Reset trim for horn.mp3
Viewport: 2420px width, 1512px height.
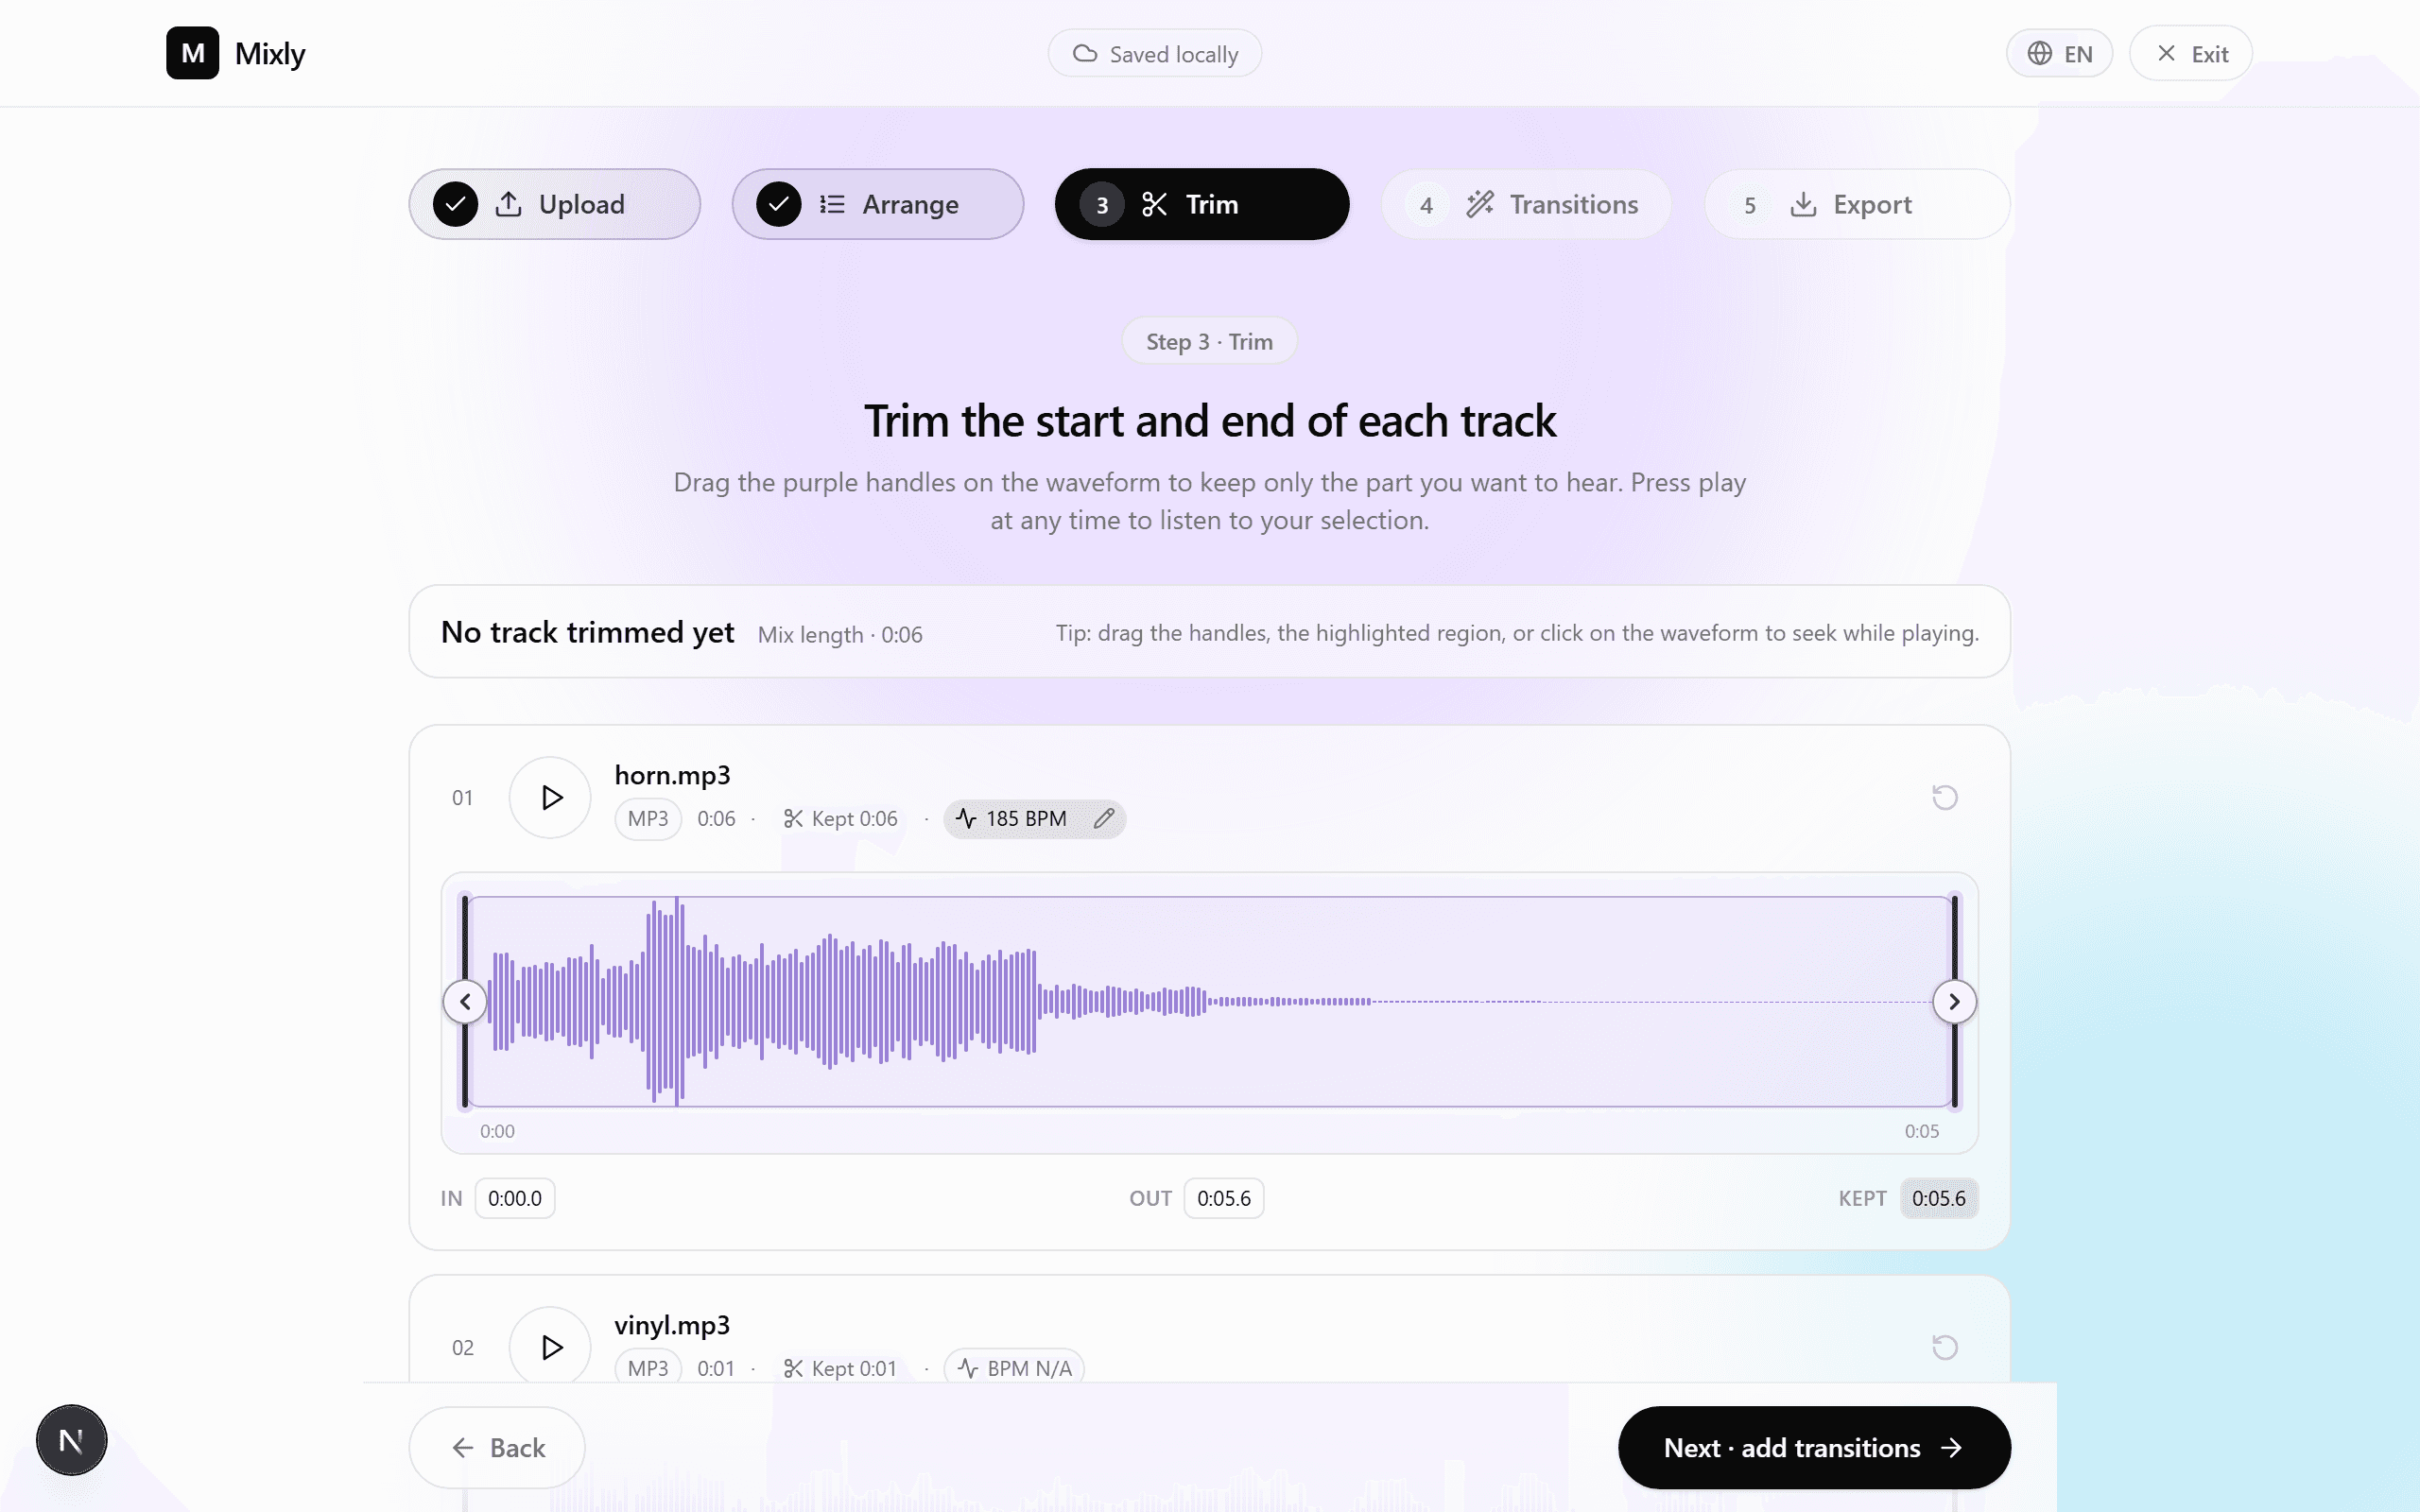click(1944, 797)
